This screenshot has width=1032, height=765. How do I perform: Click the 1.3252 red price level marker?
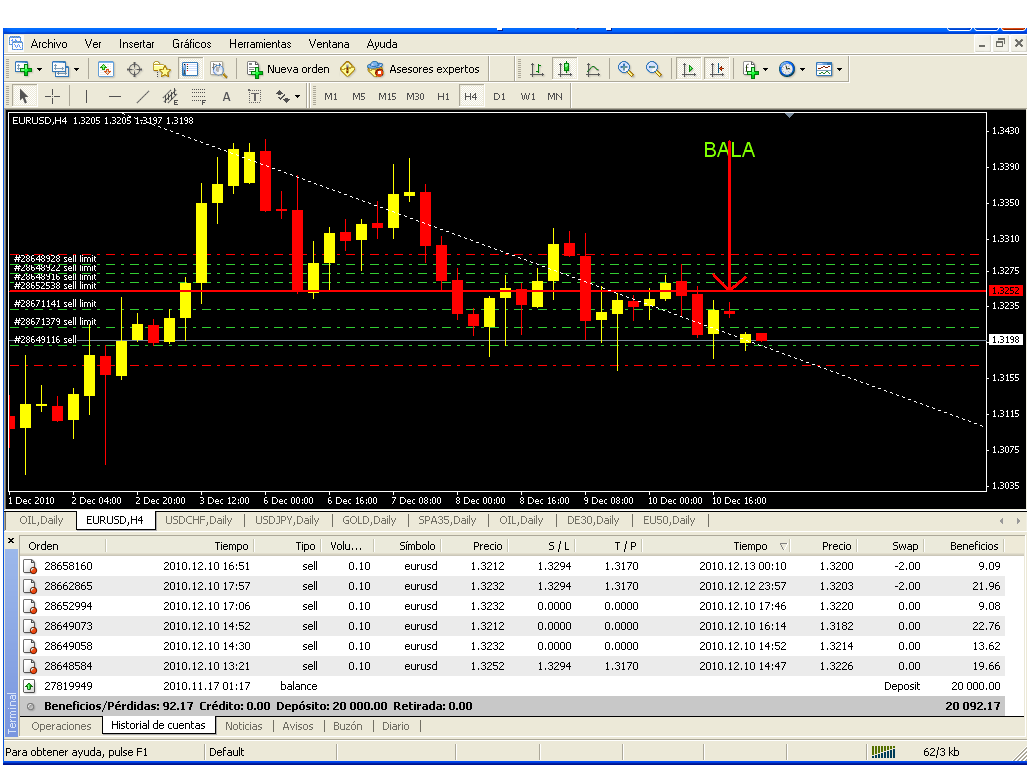(1005, 291)
